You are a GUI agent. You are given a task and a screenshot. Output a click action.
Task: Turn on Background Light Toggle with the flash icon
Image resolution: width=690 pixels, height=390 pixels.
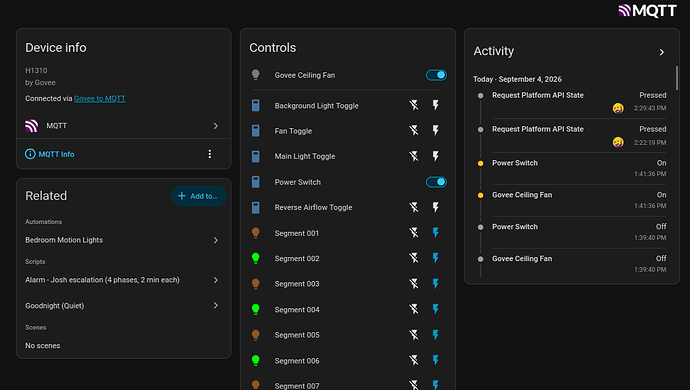435,105
